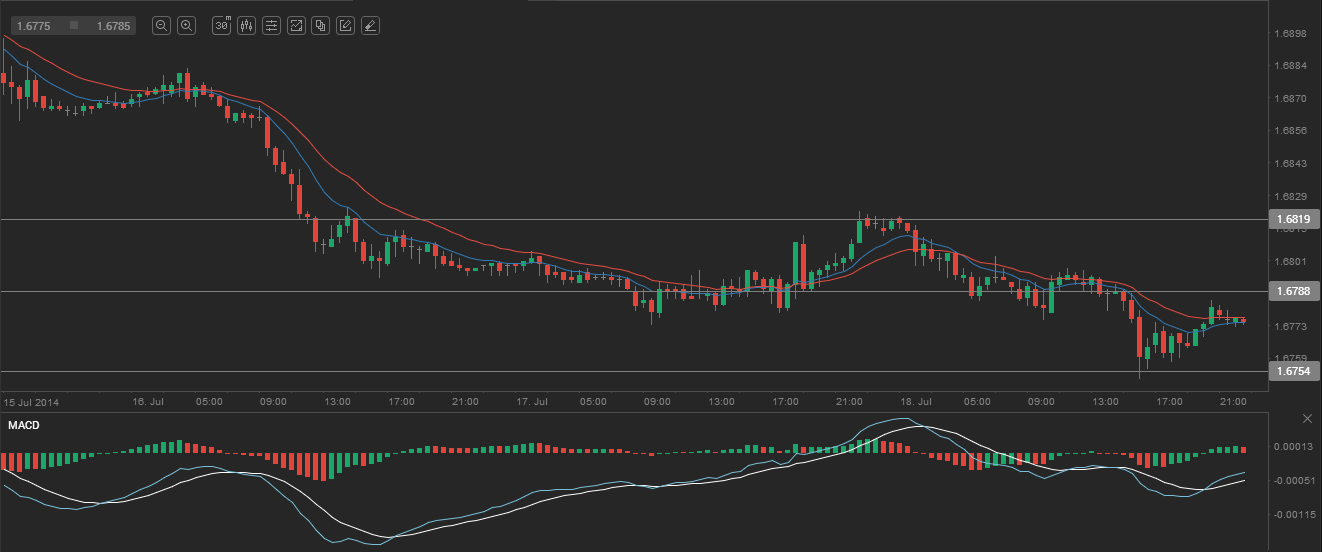The image size is (1322, 552).
Task: Click the zoom in magnifier icon
Action: [186, 26]
